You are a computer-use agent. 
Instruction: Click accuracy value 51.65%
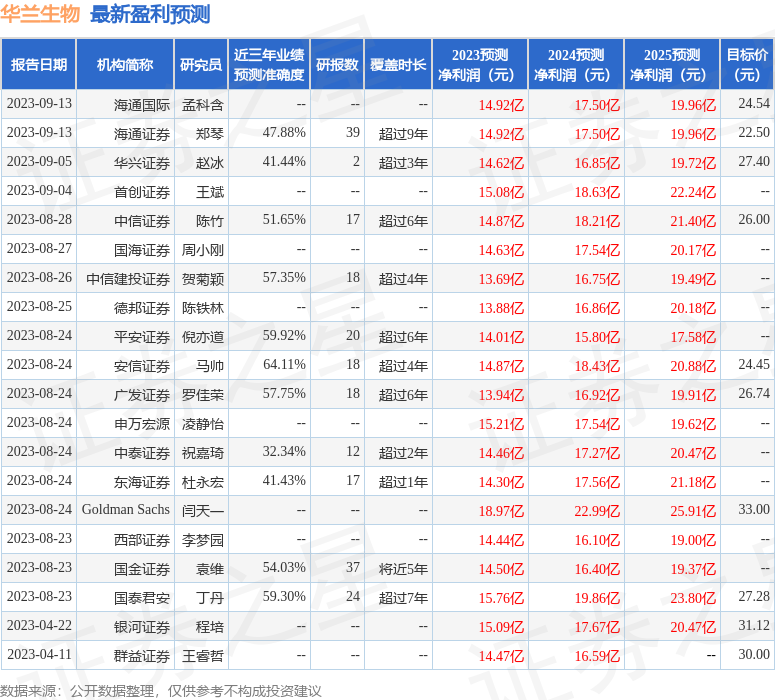284,219
